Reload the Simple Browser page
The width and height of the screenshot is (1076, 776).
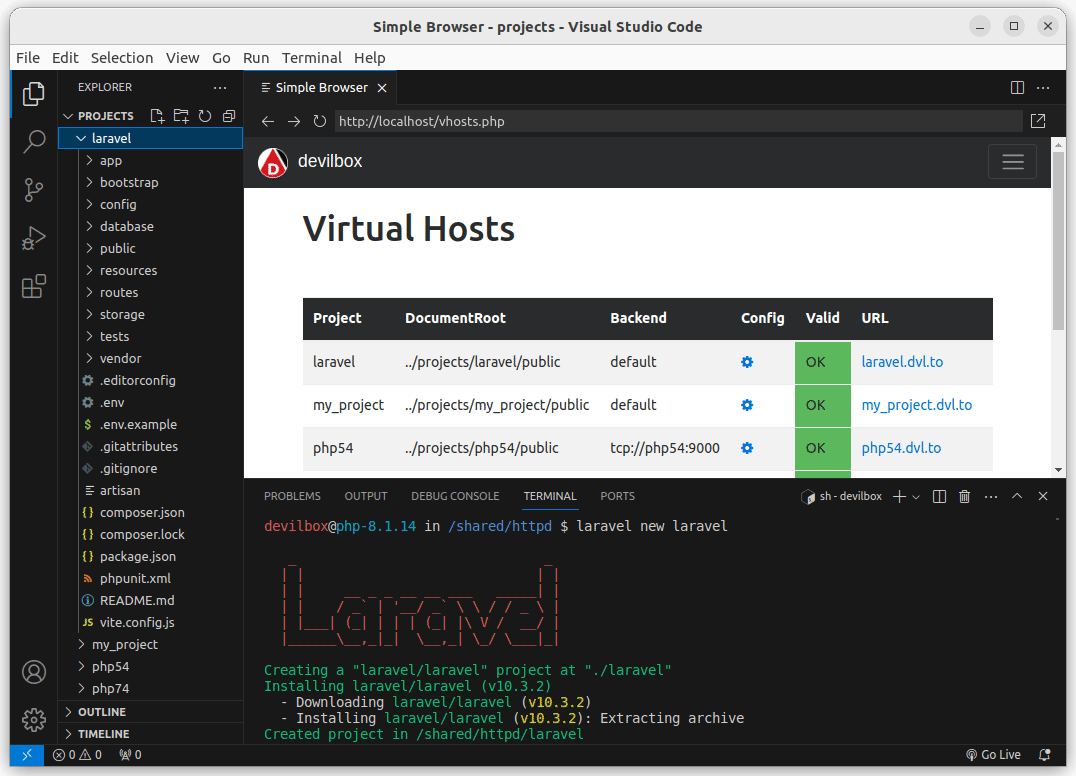[320, 121]
